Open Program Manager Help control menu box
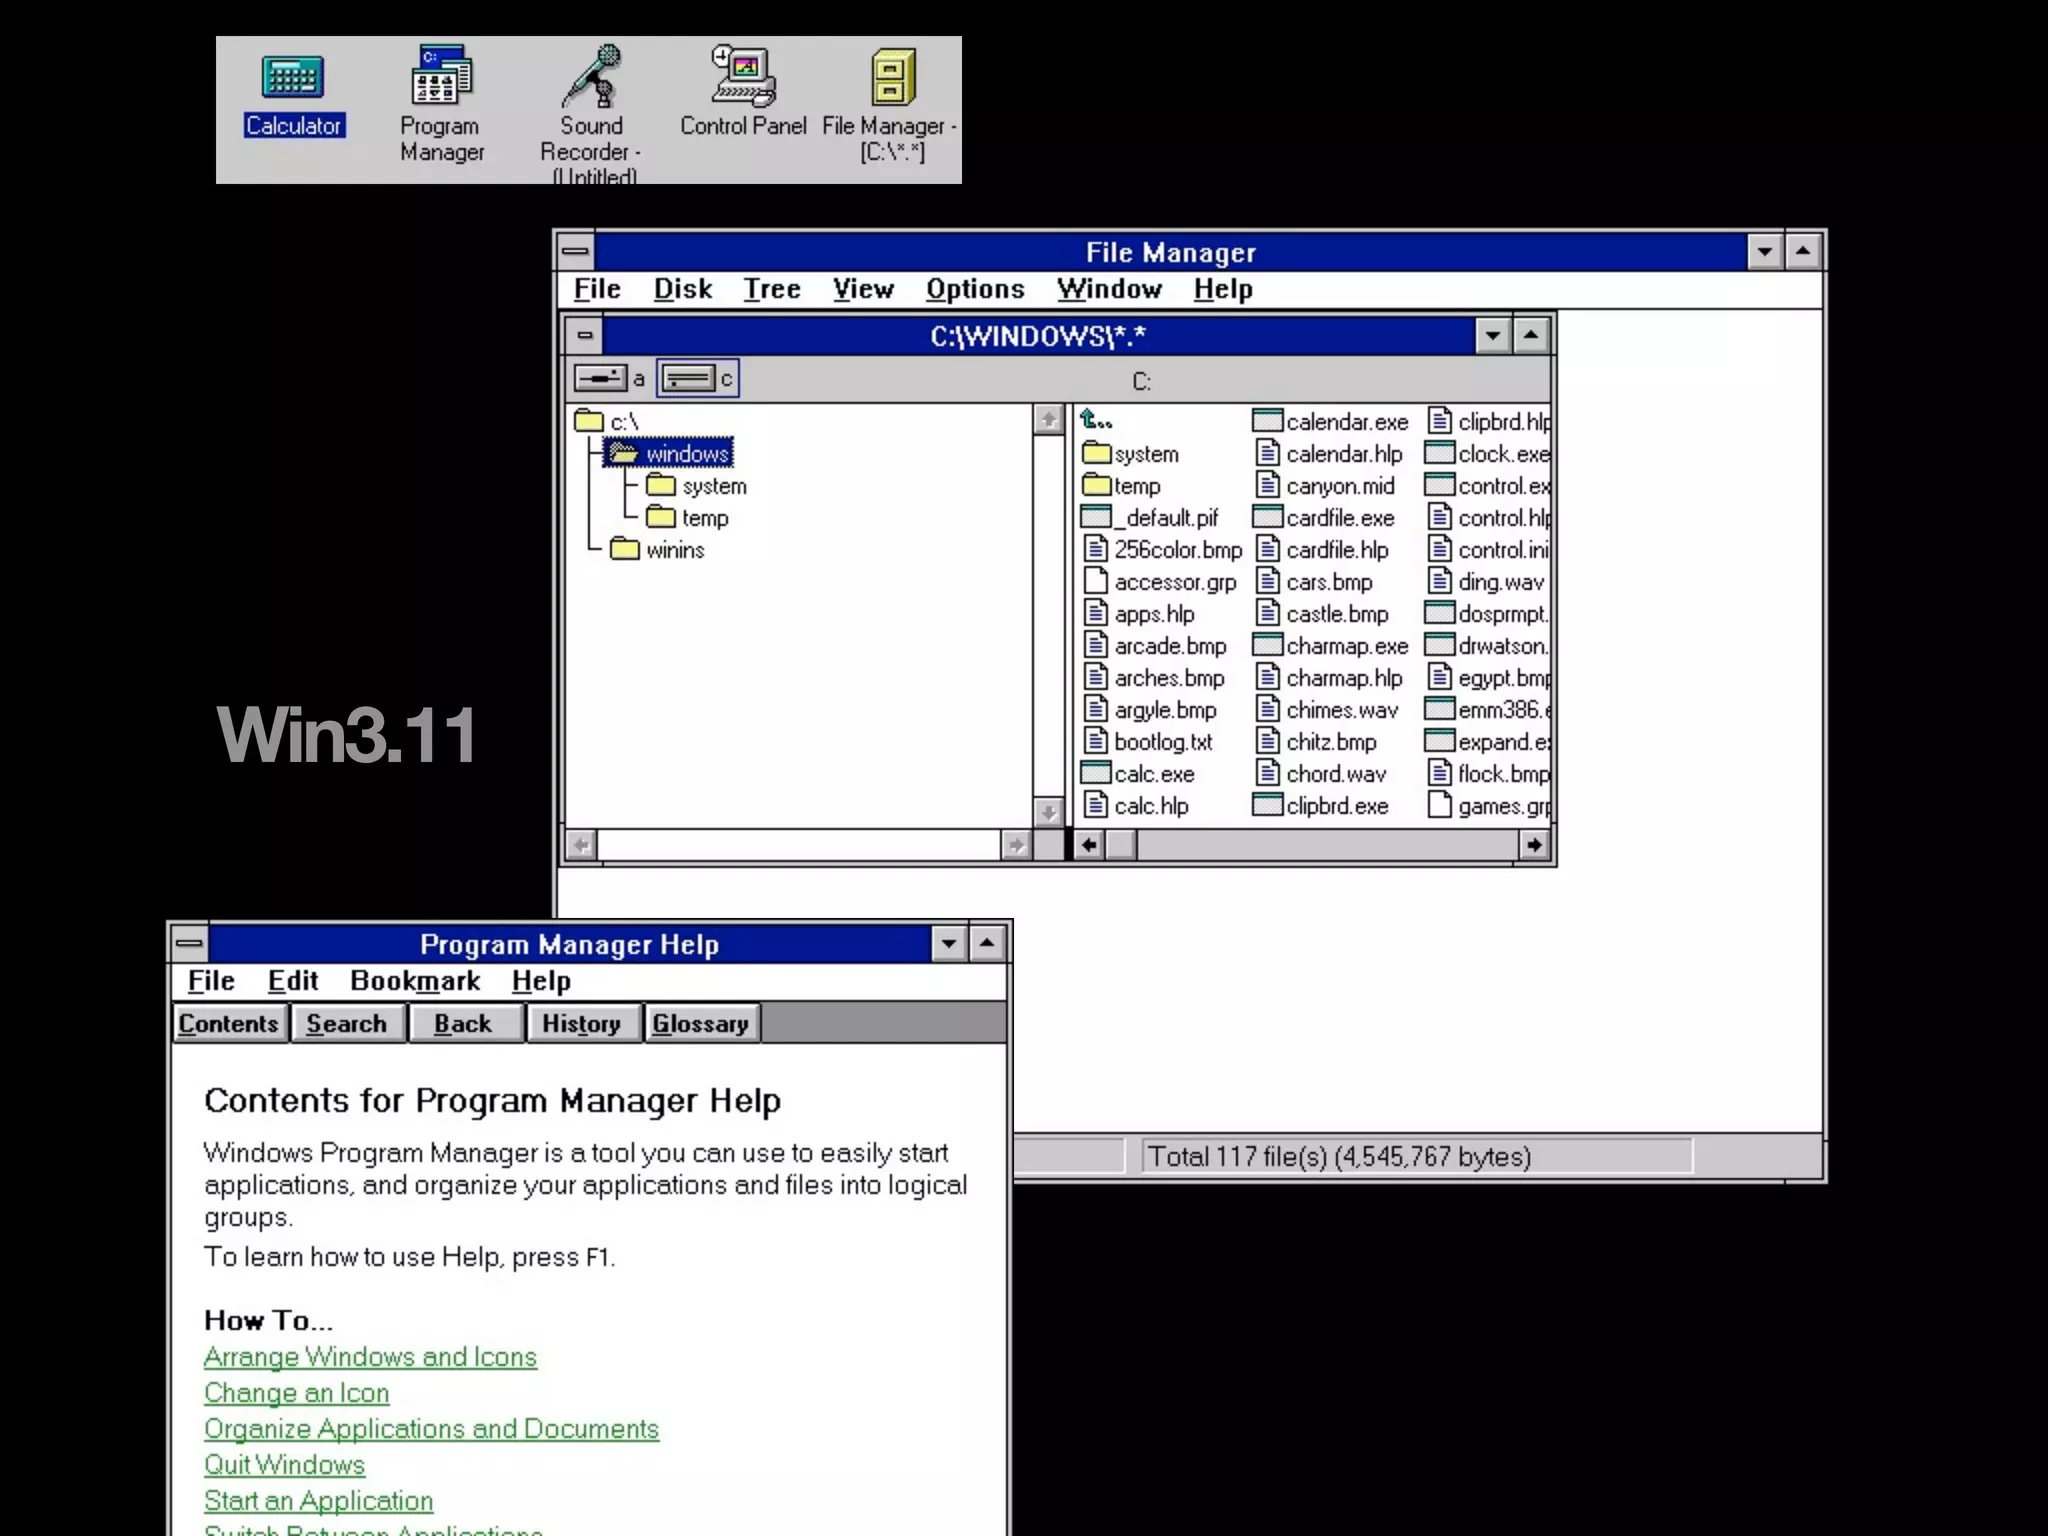The height and width of the screenshot is (1536, 2048). point(190,943)
